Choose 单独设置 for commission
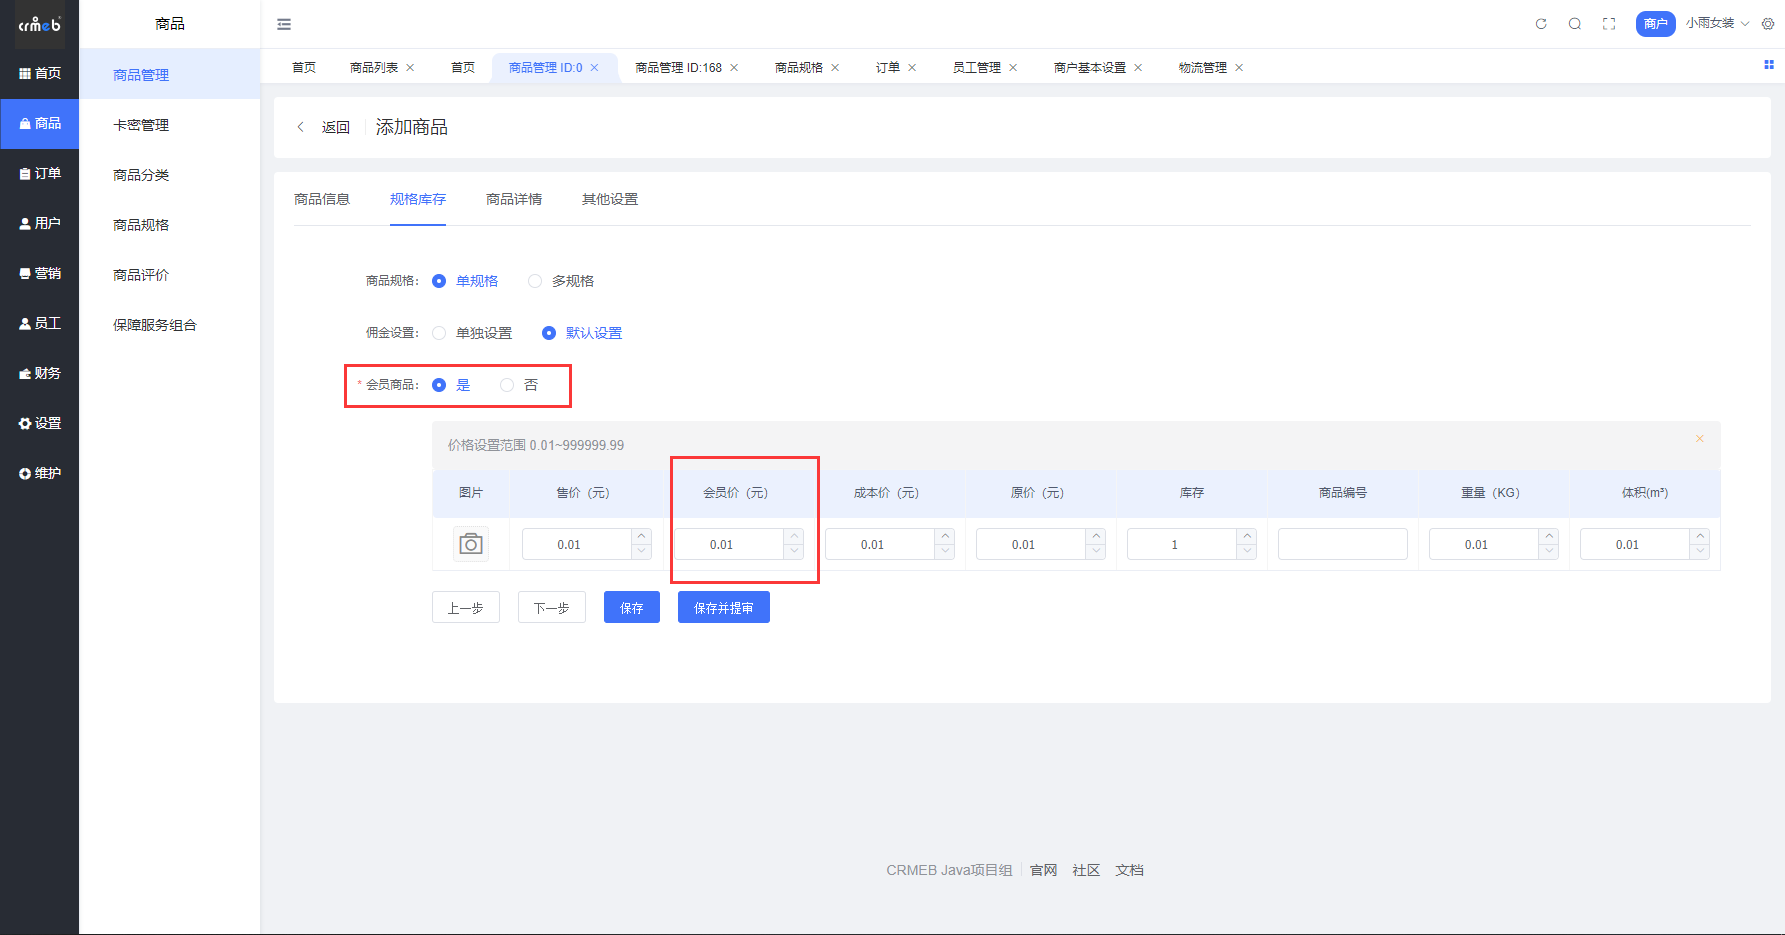This screenshot has height=935, width=1785. [472, 333]
